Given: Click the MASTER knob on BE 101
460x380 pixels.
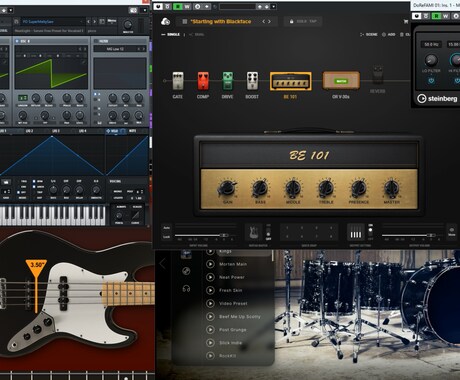Looking at the screenshot, I should [x=391, y=188].
